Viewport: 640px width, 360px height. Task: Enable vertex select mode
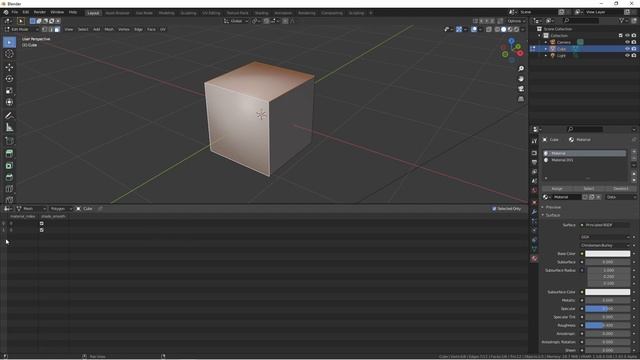(44, 29)
